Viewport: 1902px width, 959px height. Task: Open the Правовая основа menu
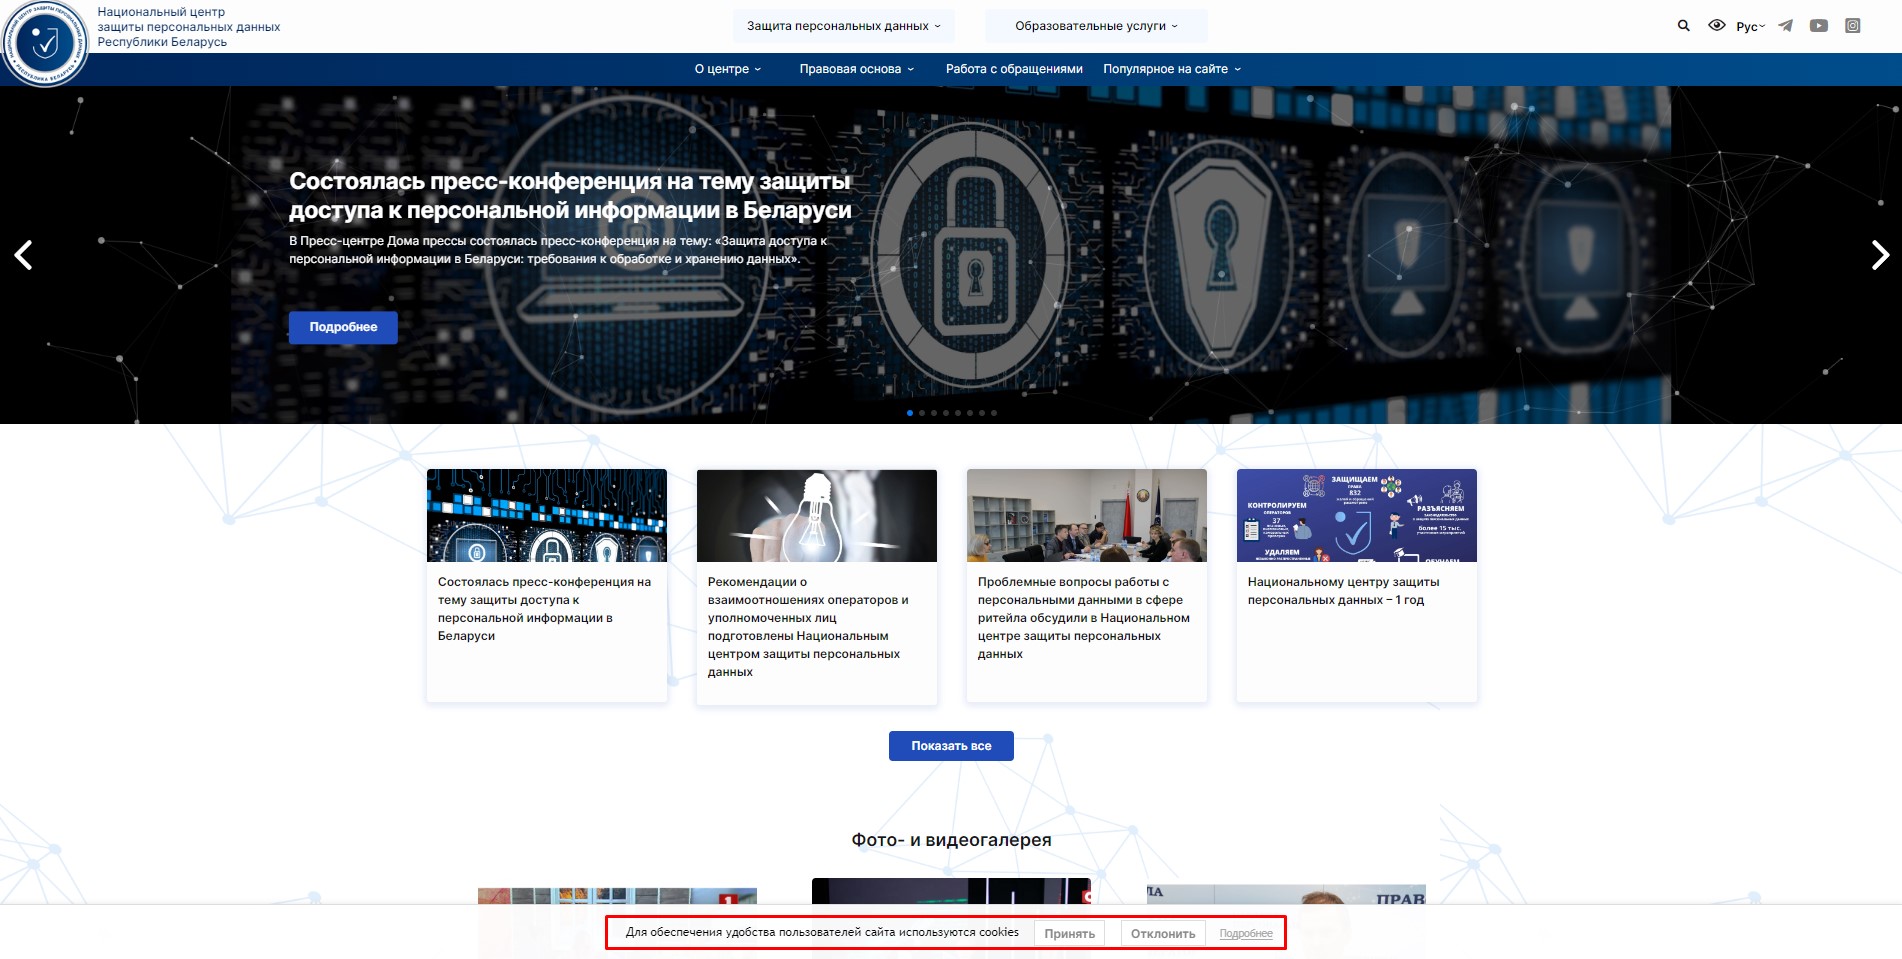point(856,69)
